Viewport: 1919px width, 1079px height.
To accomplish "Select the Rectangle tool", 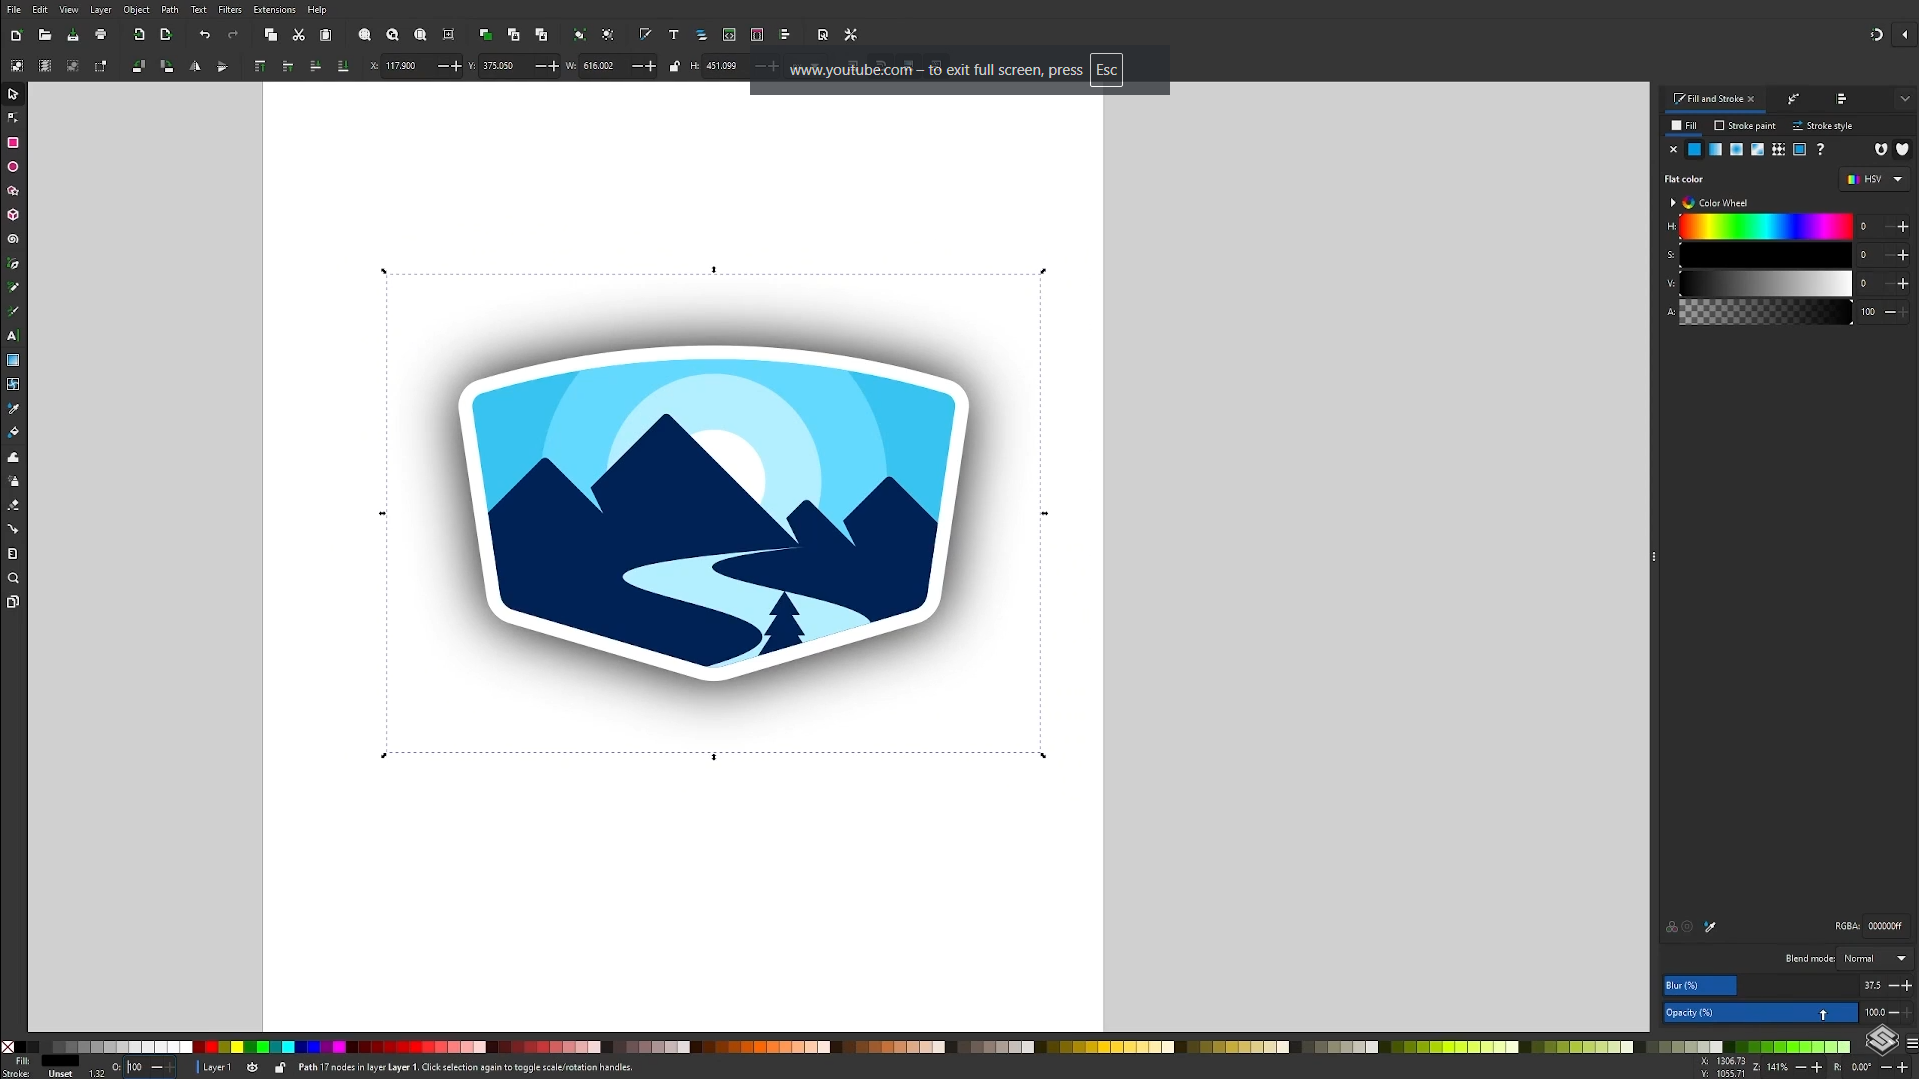I will tap(13, 142).
